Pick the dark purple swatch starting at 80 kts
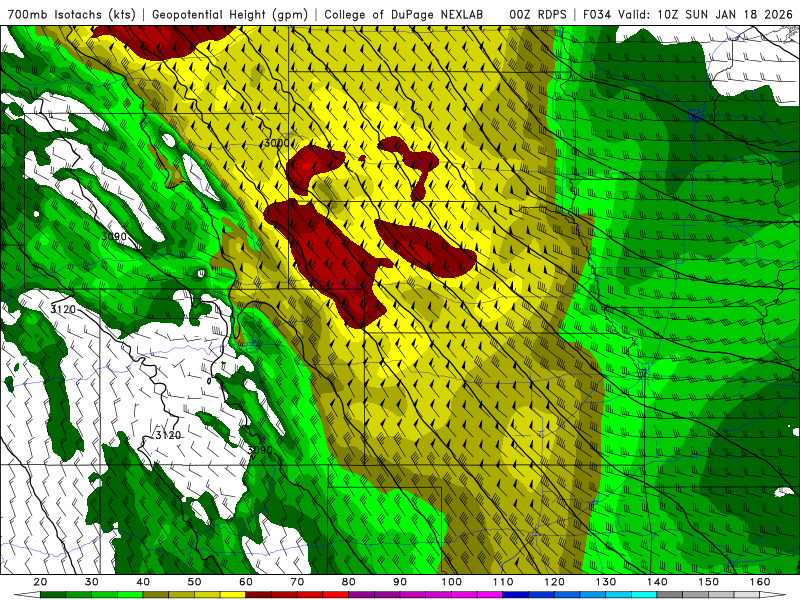Image resolution: width=800 pixels, height=600 pixels. pyautogui.click(x=361, y=595)
